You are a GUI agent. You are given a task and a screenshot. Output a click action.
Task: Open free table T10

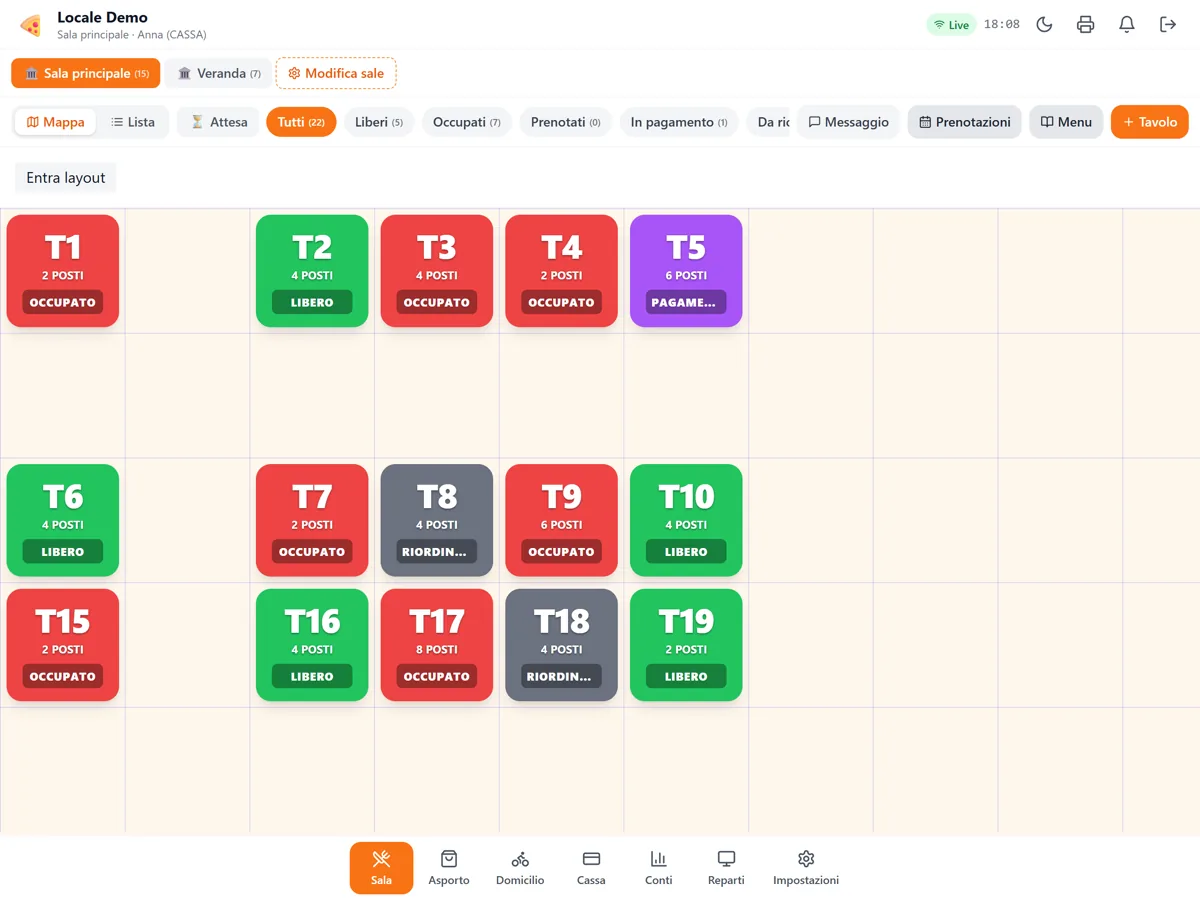pos(686,520)
